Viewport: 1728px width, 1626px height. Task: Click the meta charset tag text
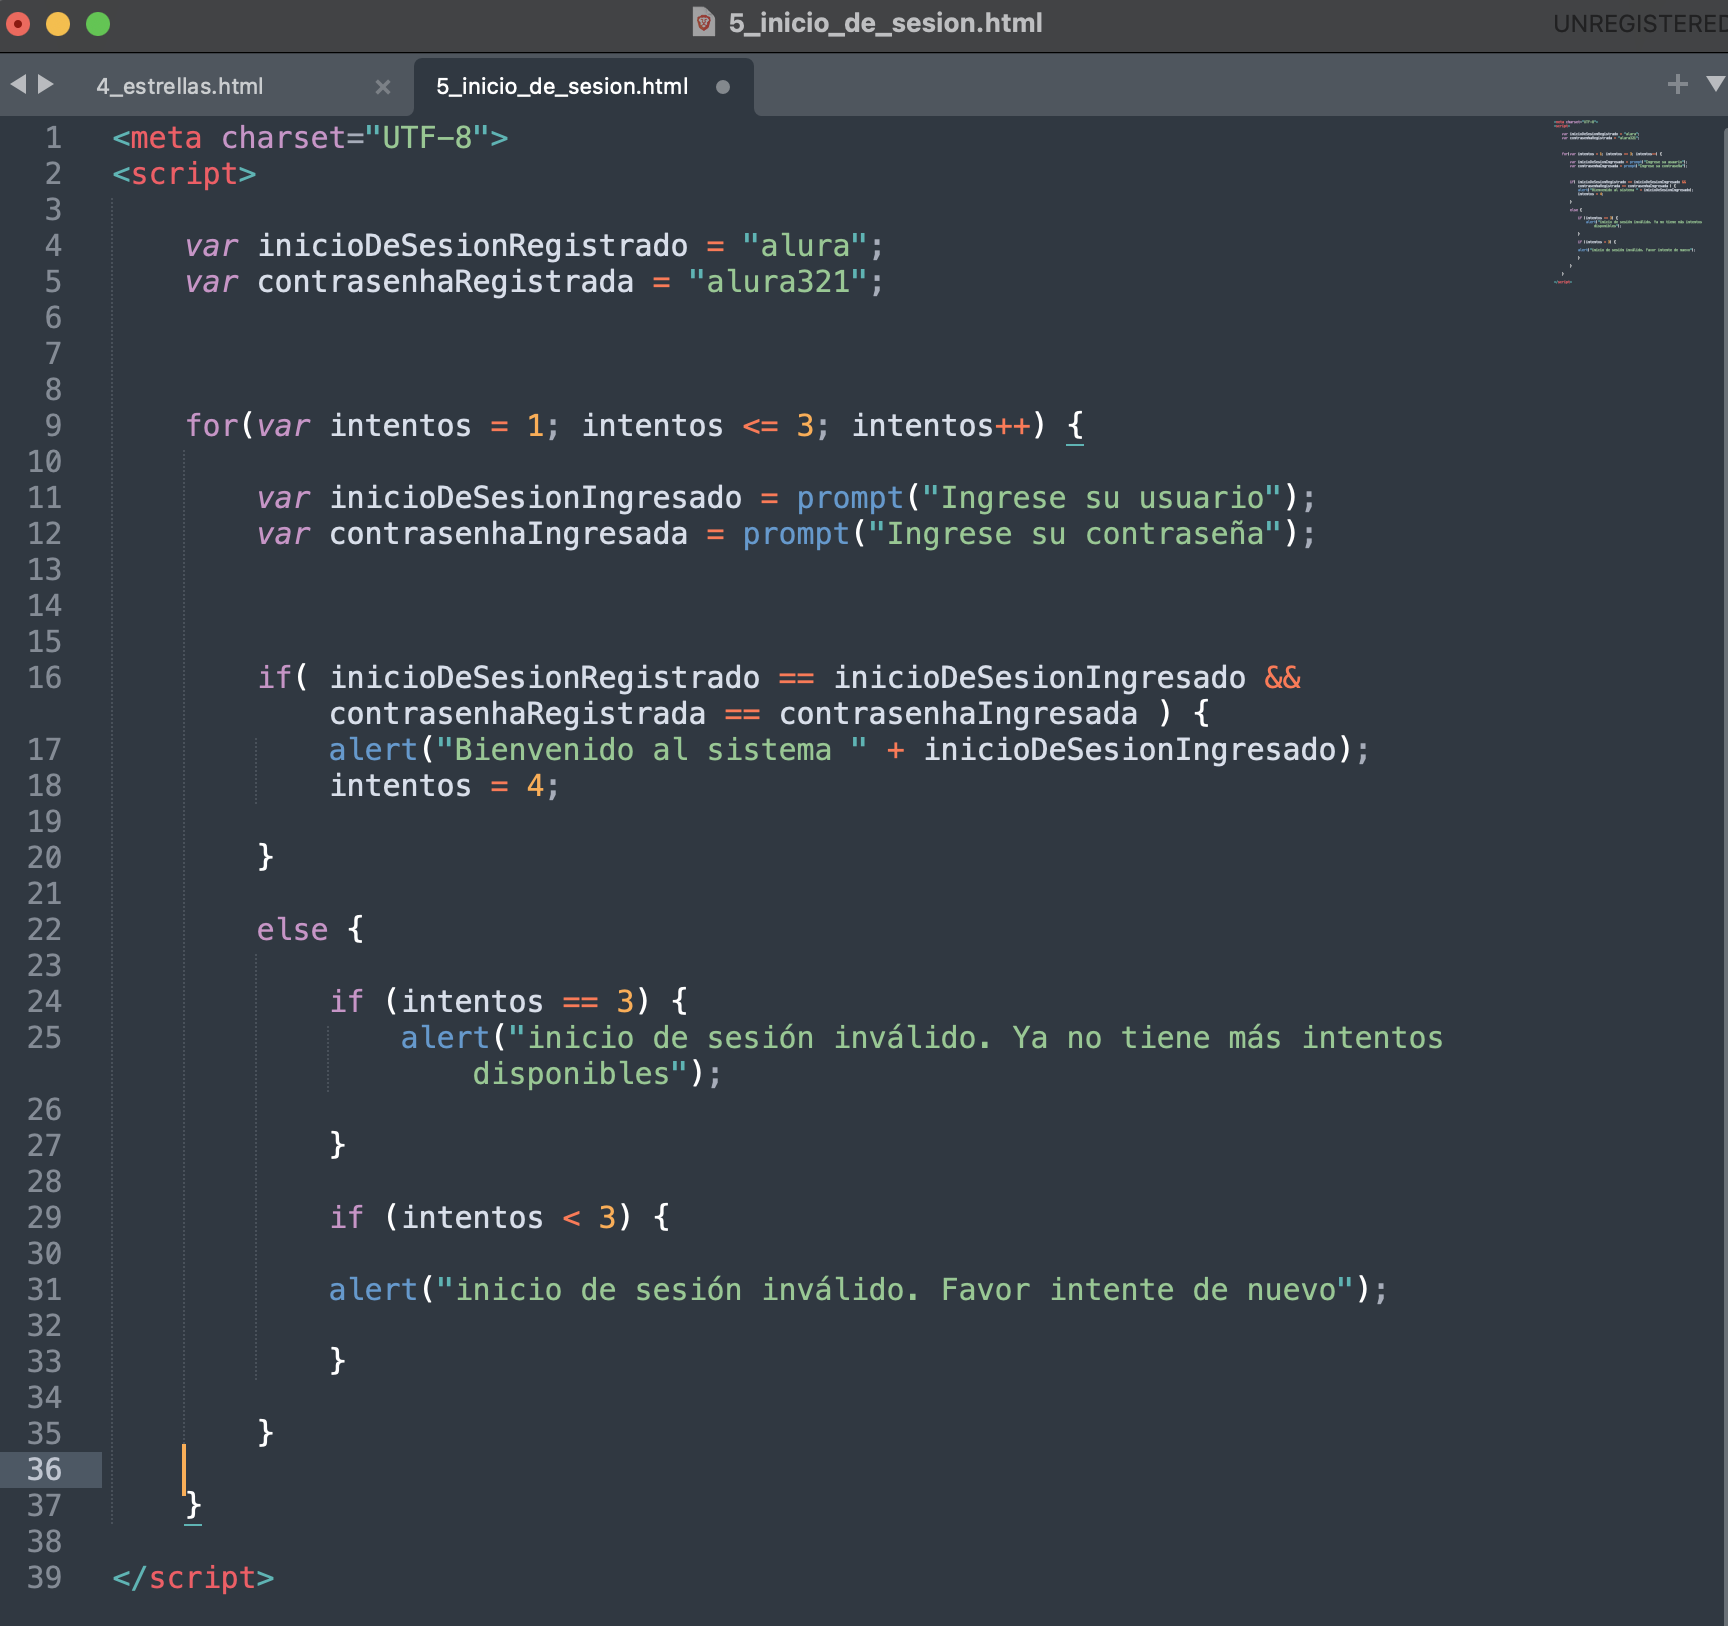(310, 138)
